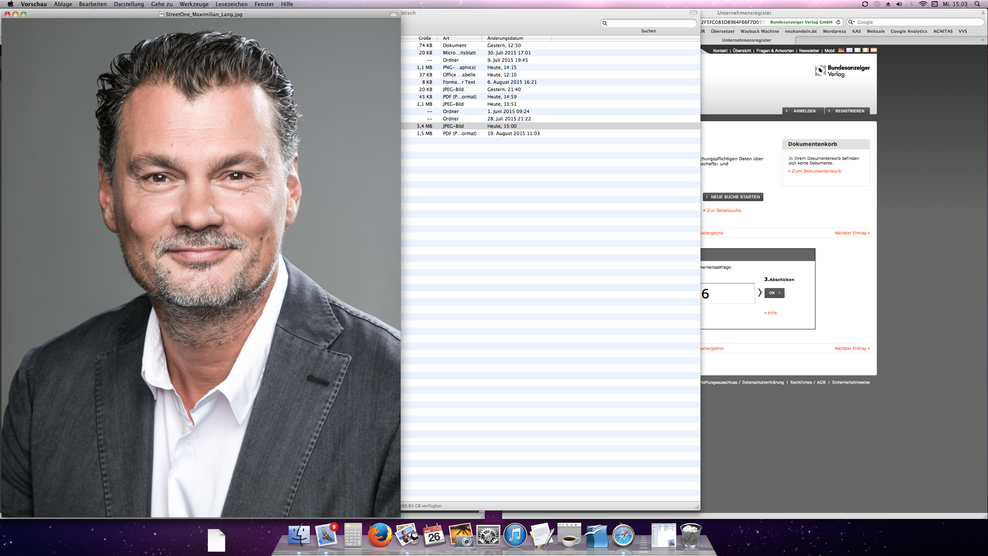988x556 pixels.
Task: Open Image Capture icon in Dock
Action: pyautogui.click(x=461, y=535)
